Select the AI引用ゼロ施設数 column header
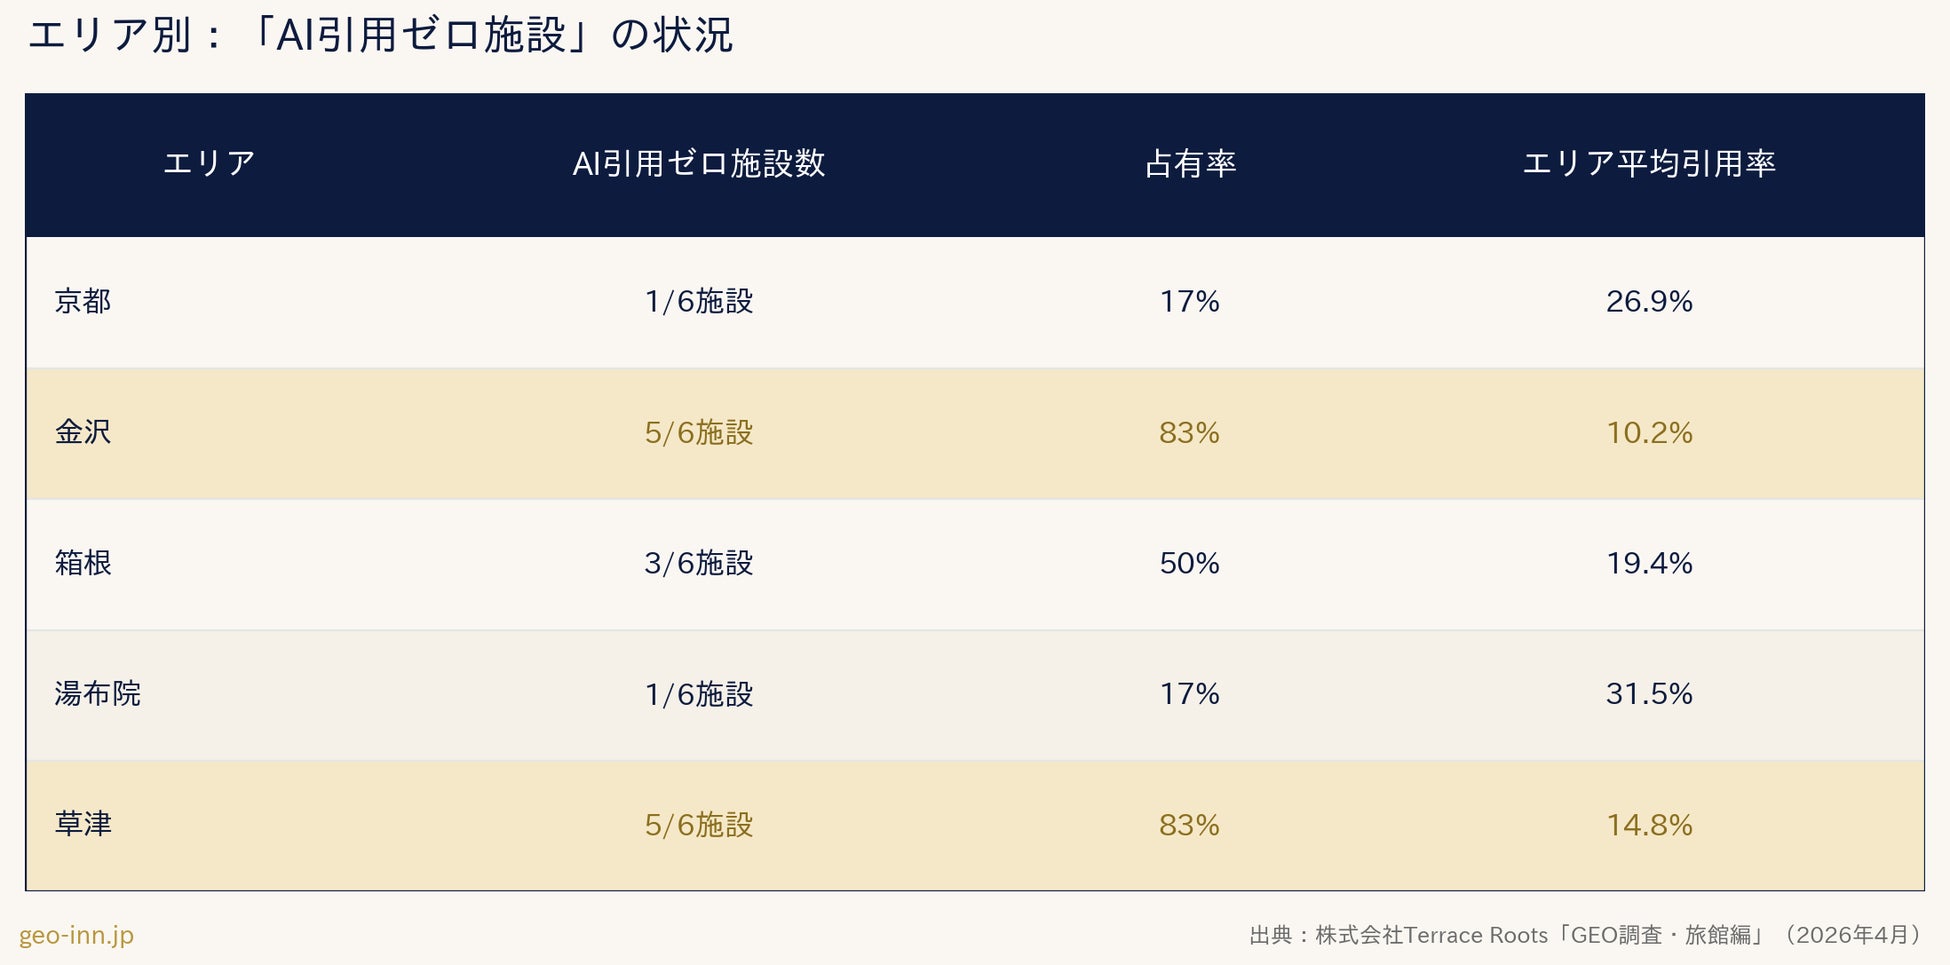Screen dimensions: 1950x965 pos(699,163)
